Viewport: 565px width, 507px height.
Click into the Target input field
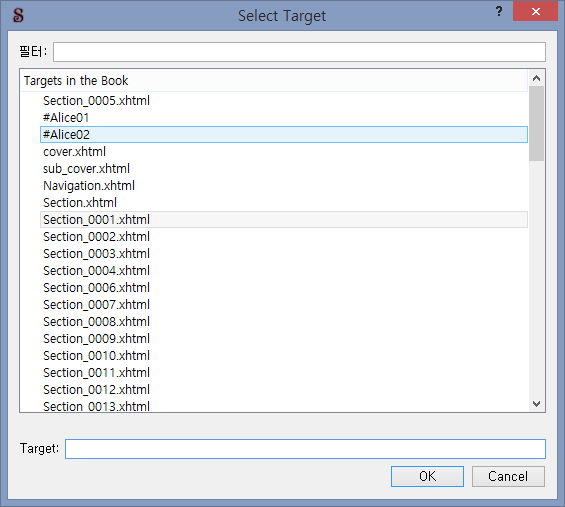(305, 449)
